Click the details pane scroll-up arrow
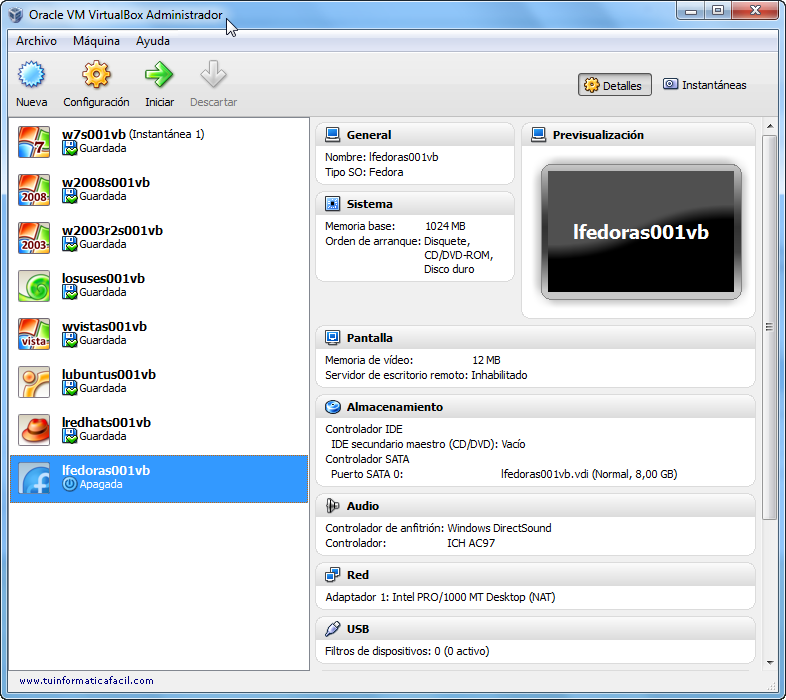The image size is (786, 700). click(770, 126)
